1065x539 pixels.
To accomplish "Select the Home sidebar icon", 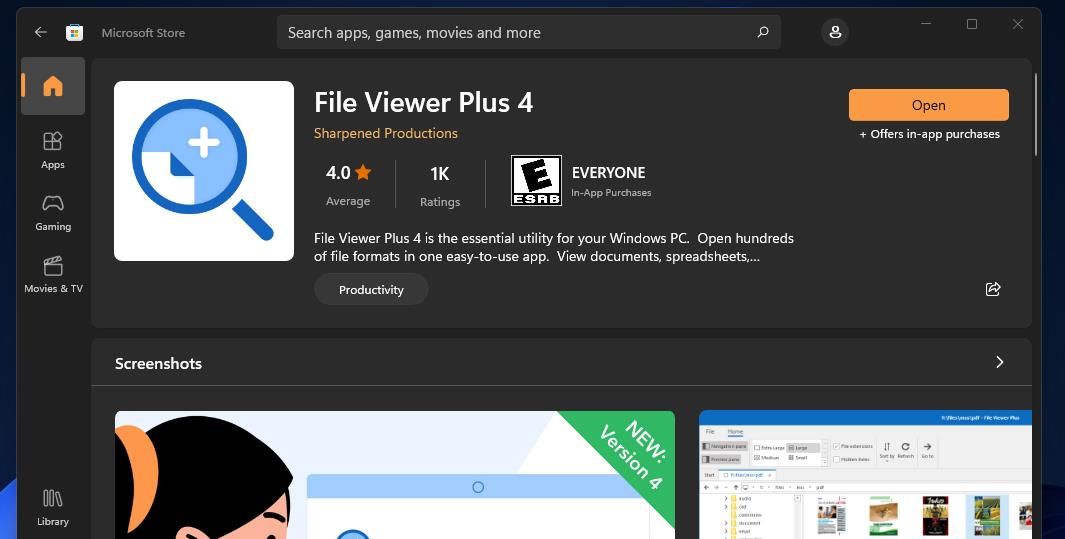I will click(53, 86).
